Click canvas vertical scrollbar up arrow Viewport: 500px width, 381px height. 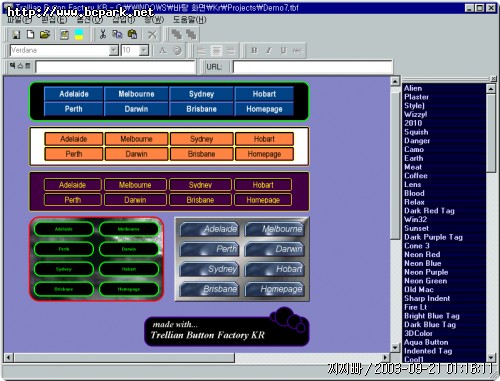[x=395, y=81]
